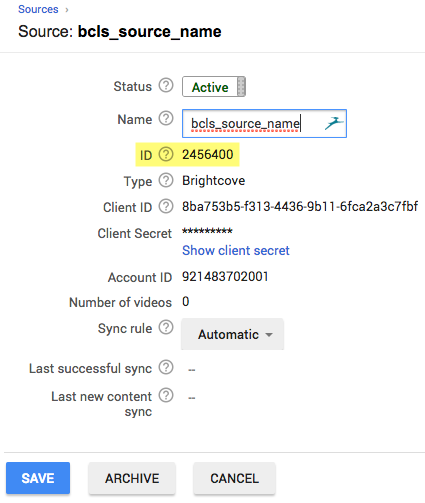425x503 pixels.
Task: Open help for Last successful sync
Action: tap(166, 367)
